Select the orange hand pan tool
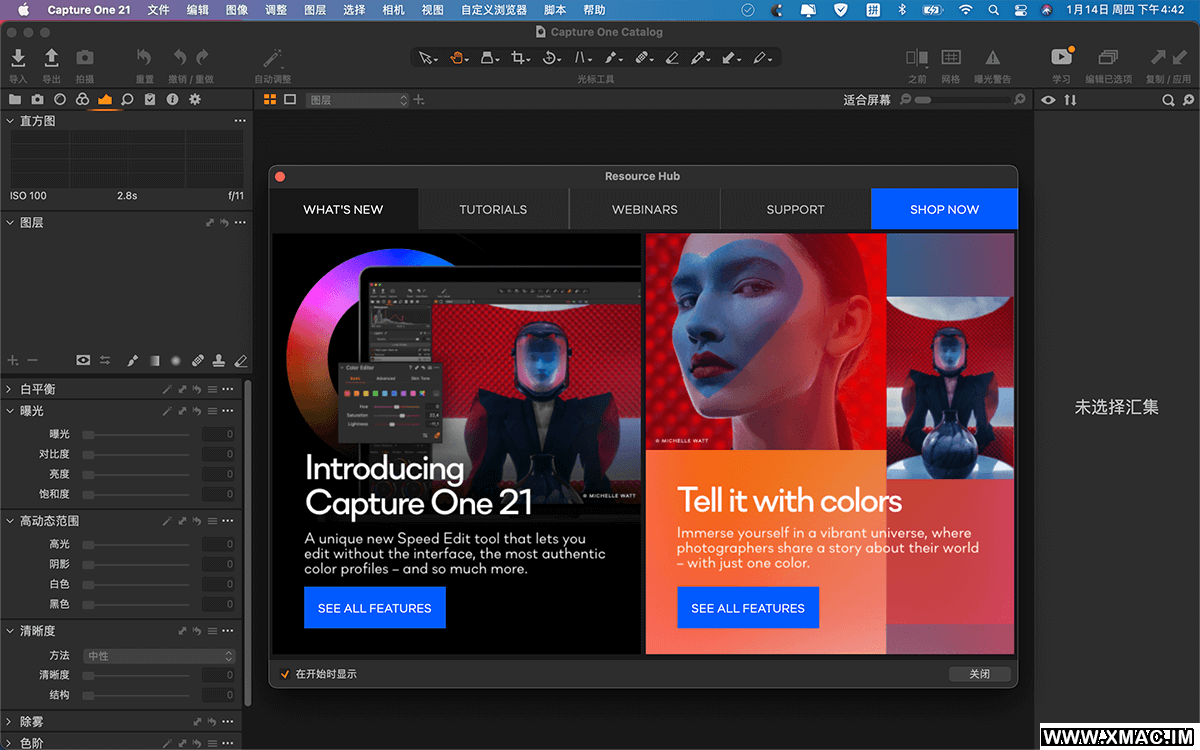The image size is (1200, 750). pos(459,58)
